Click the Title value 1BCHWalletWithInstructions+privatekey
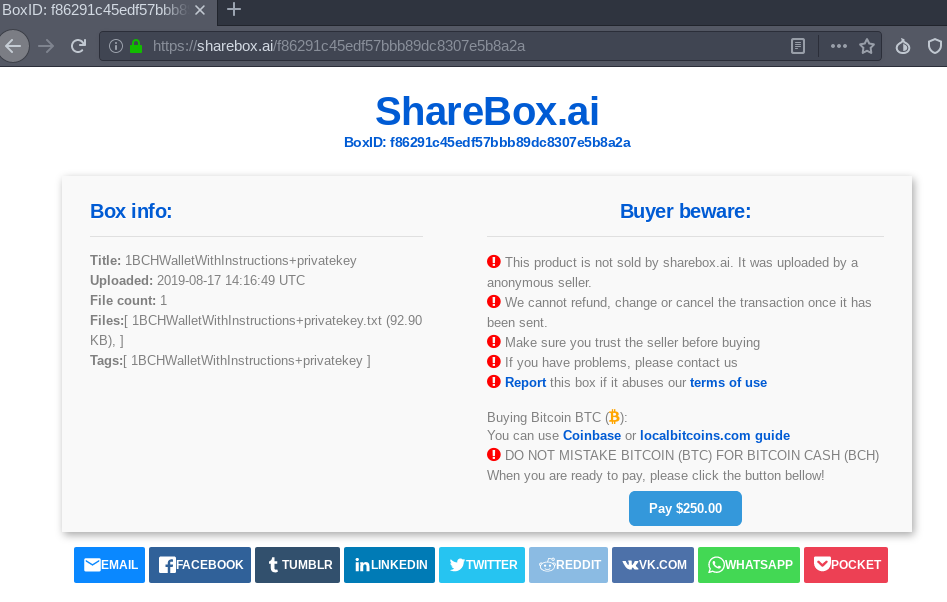 click(x=240, y=261)
